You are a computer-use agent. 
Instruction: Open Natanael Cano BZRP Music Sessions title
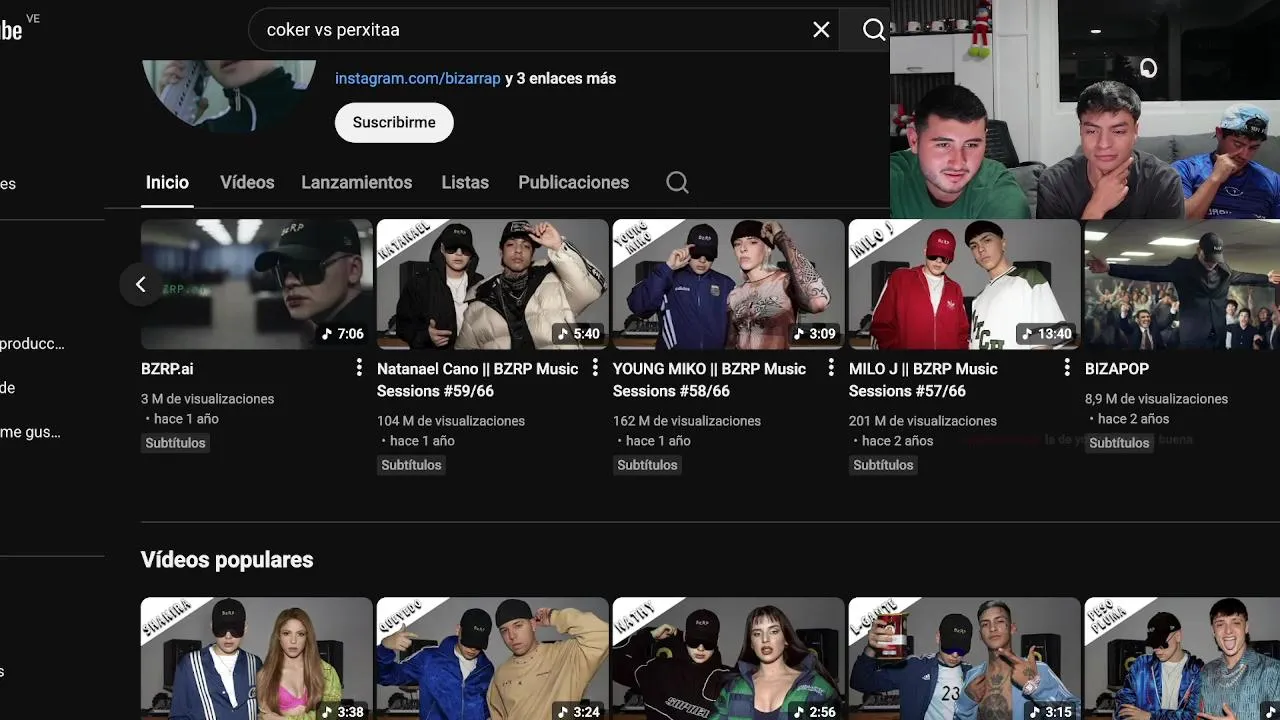(478, 380)
